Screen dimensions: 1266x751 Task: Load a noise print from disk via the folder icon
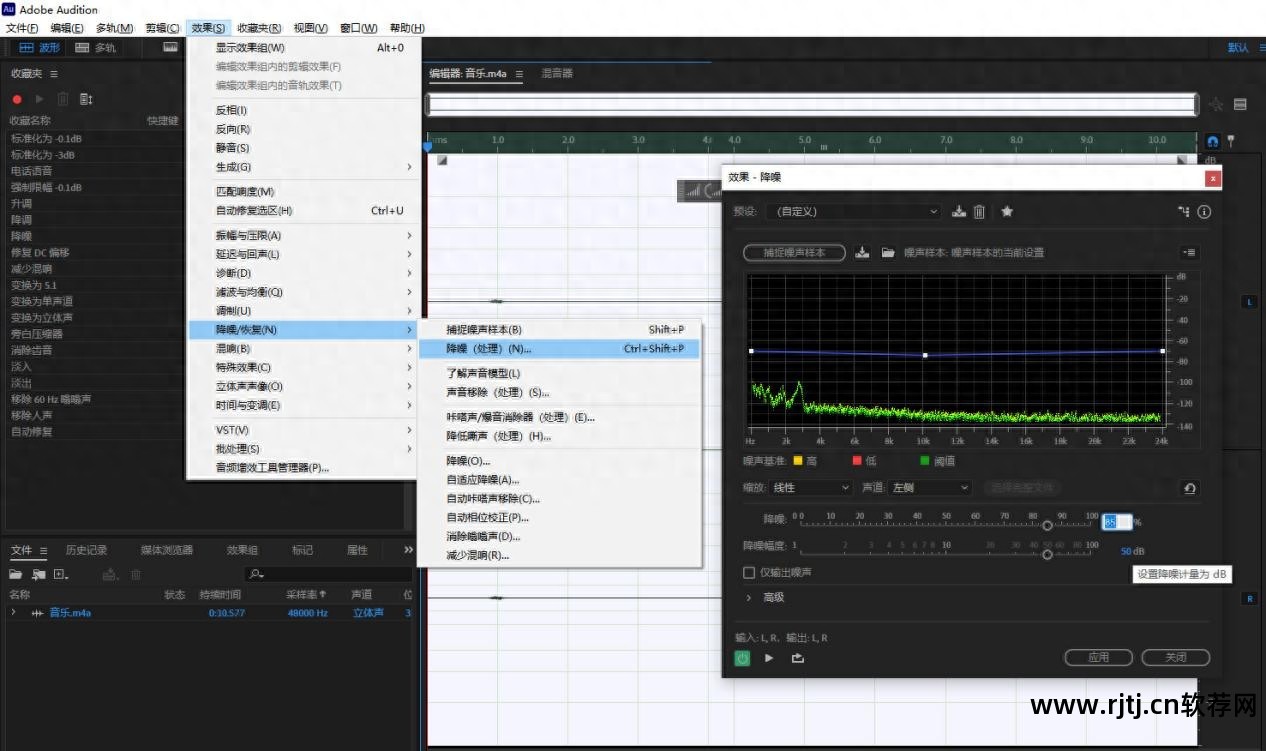[x=887, y=253]
